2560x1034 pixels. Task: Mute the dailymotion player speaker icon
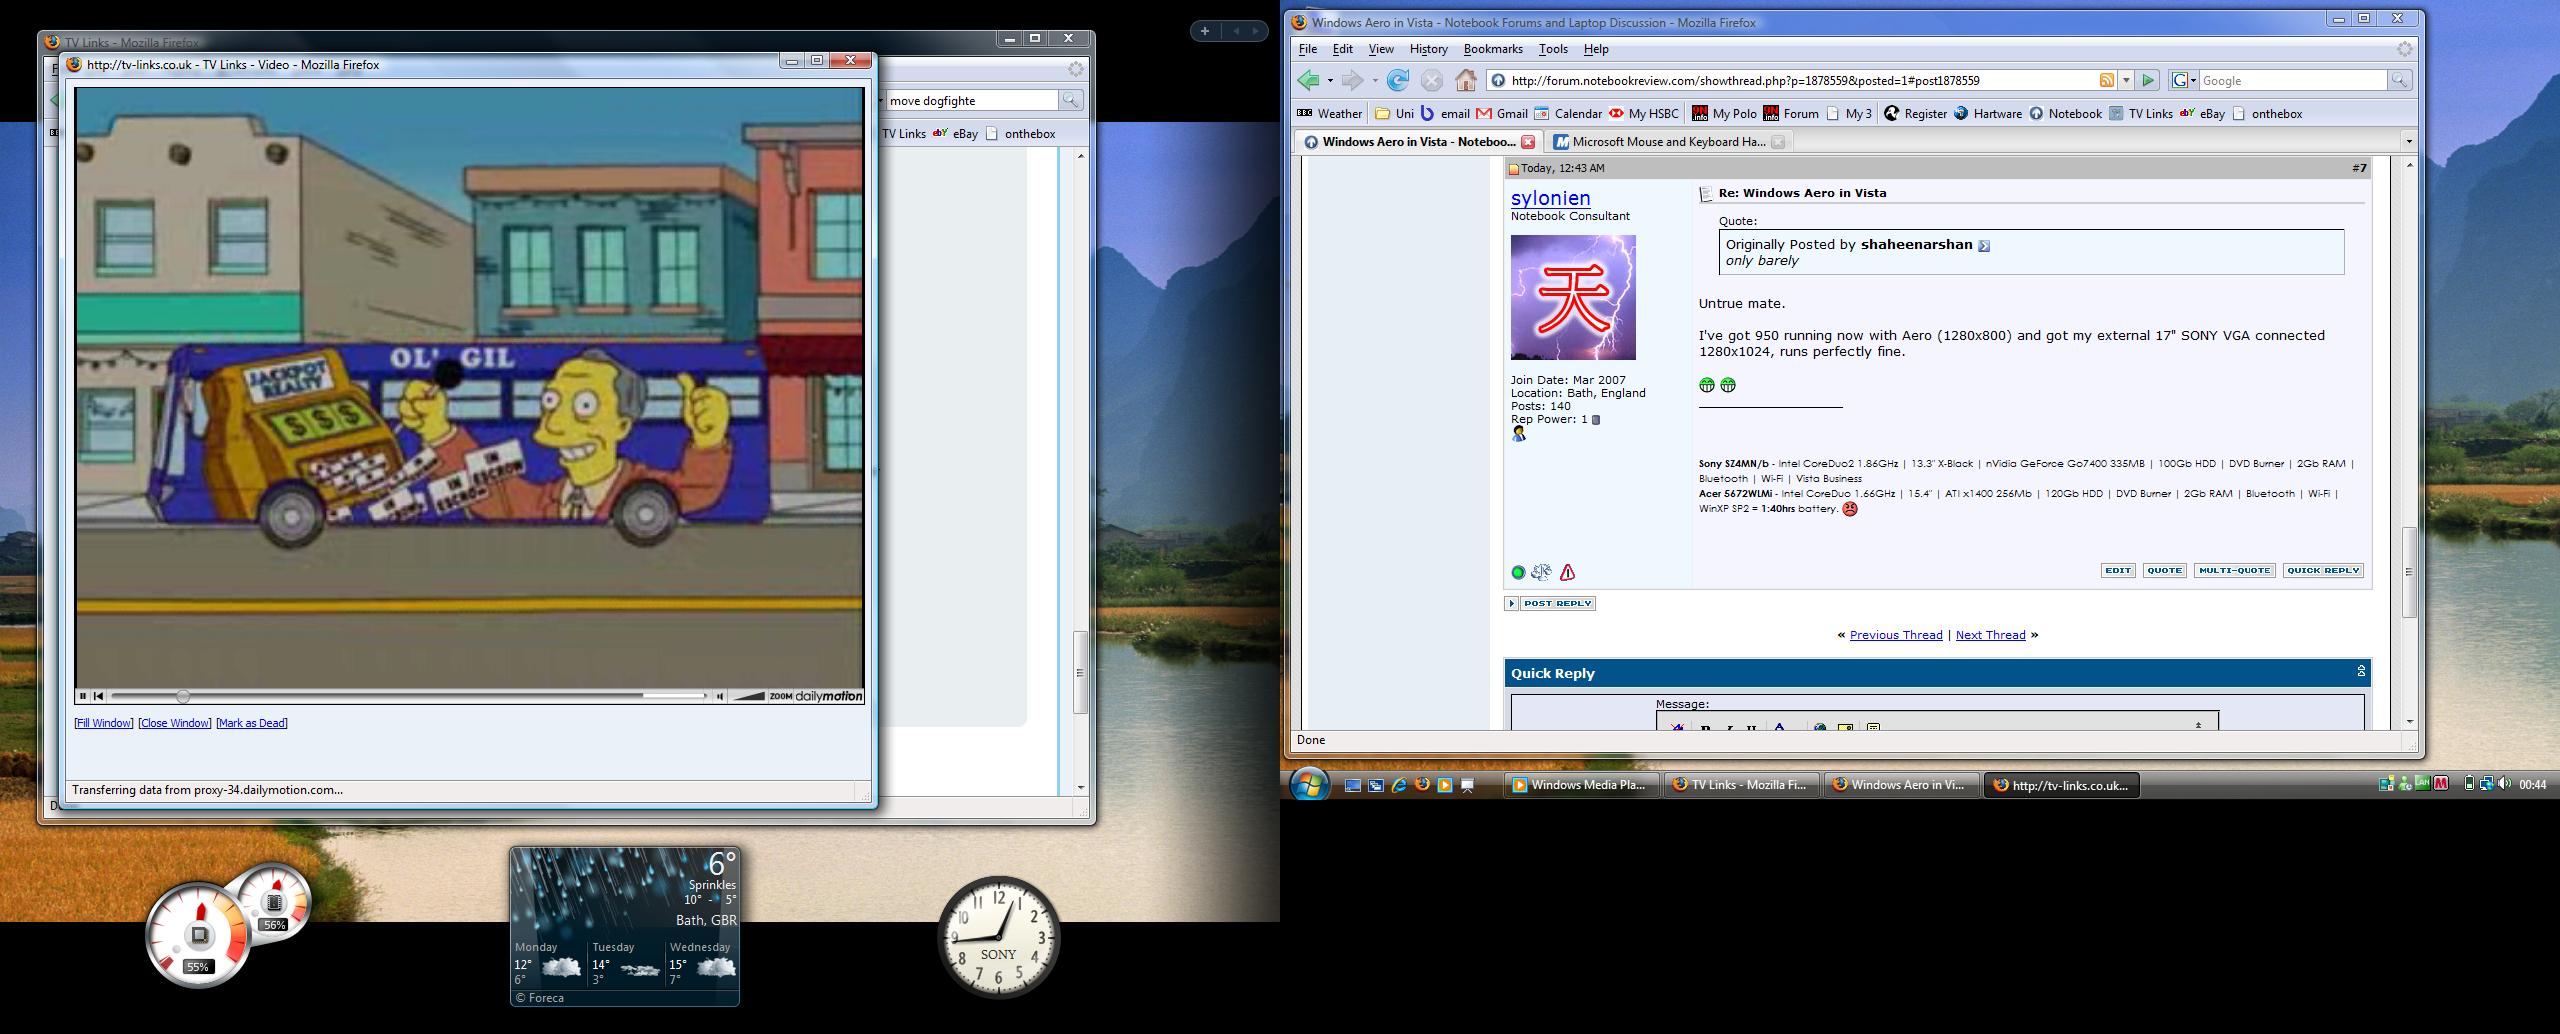(720, 696)
